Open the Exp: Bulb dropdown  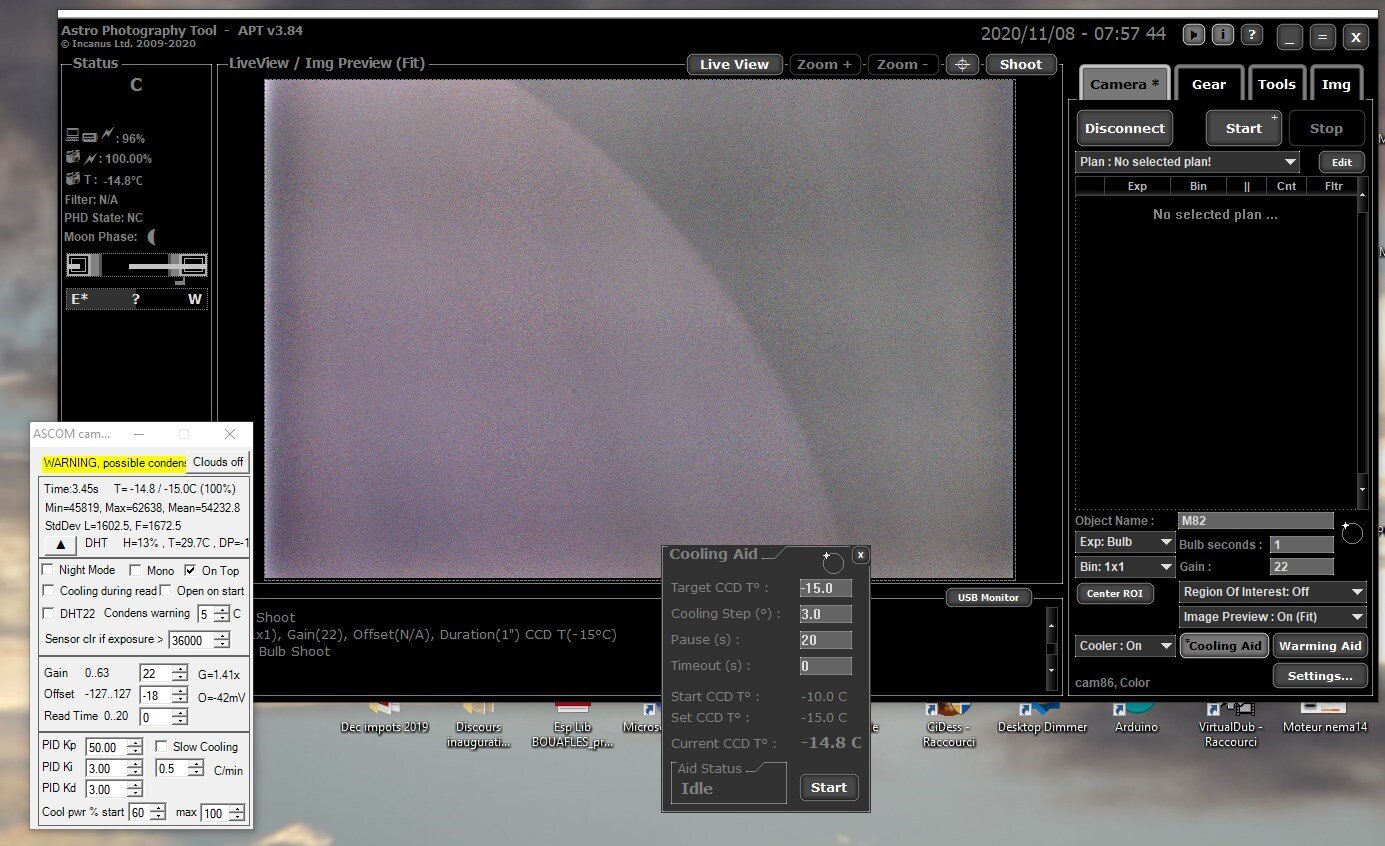coord(1125,542)
